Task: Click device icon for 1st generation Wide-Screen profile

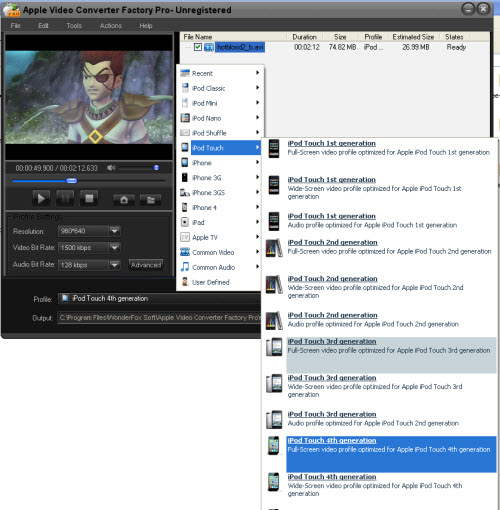Action: pyautogui.click(x=274, y=185)
